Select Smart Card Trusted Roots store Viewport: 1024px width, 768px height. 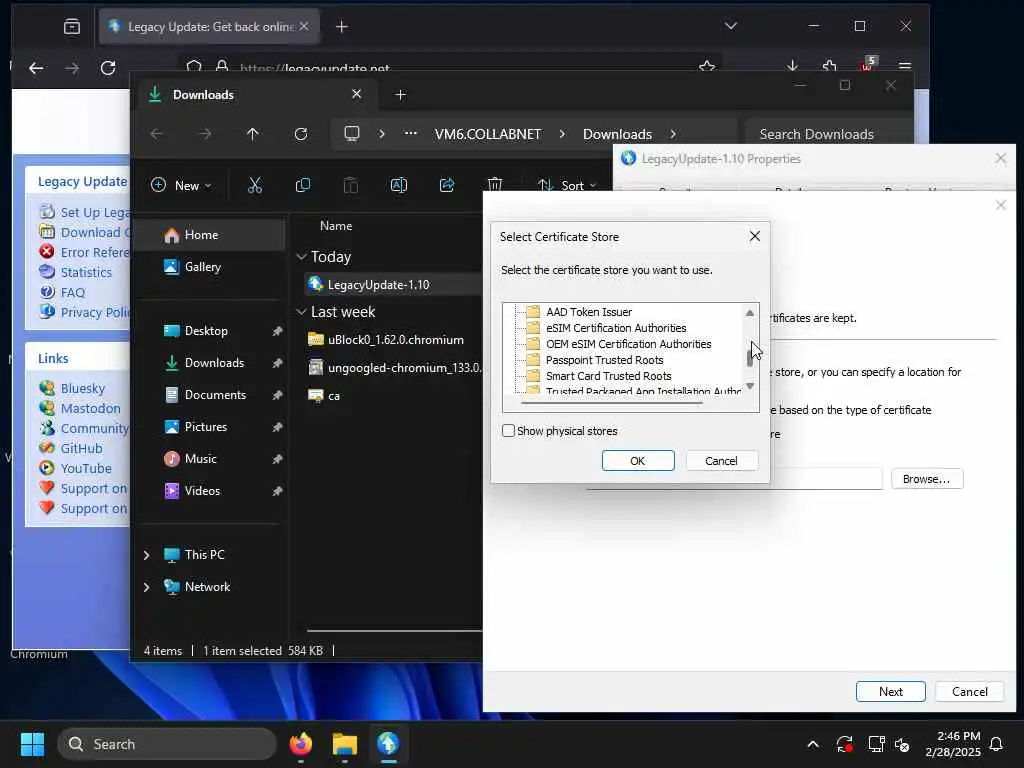(x=608, y=376)
